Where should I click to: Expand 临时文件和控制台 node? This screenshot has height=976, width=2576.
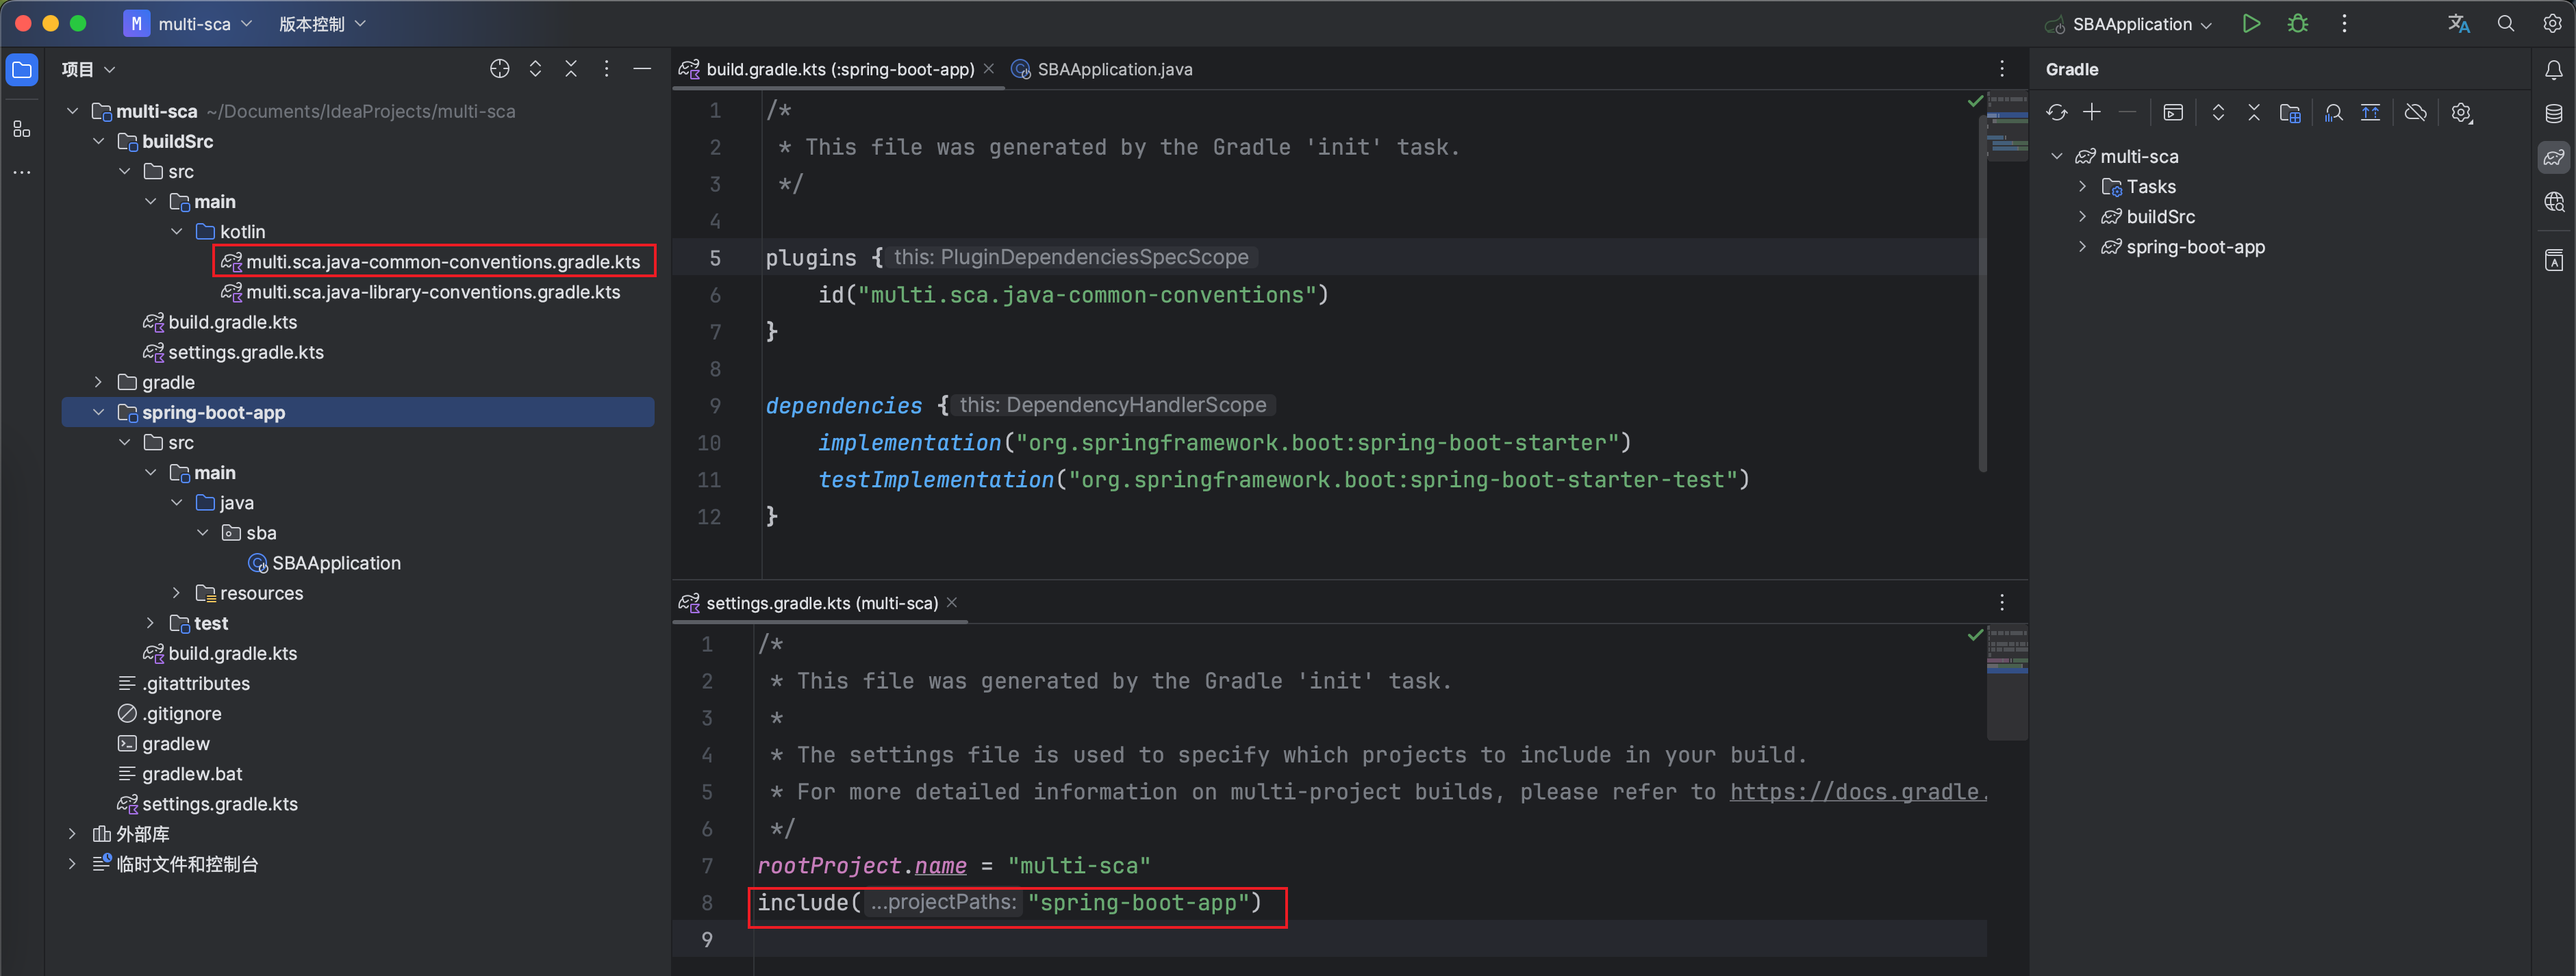click(73, 863)
